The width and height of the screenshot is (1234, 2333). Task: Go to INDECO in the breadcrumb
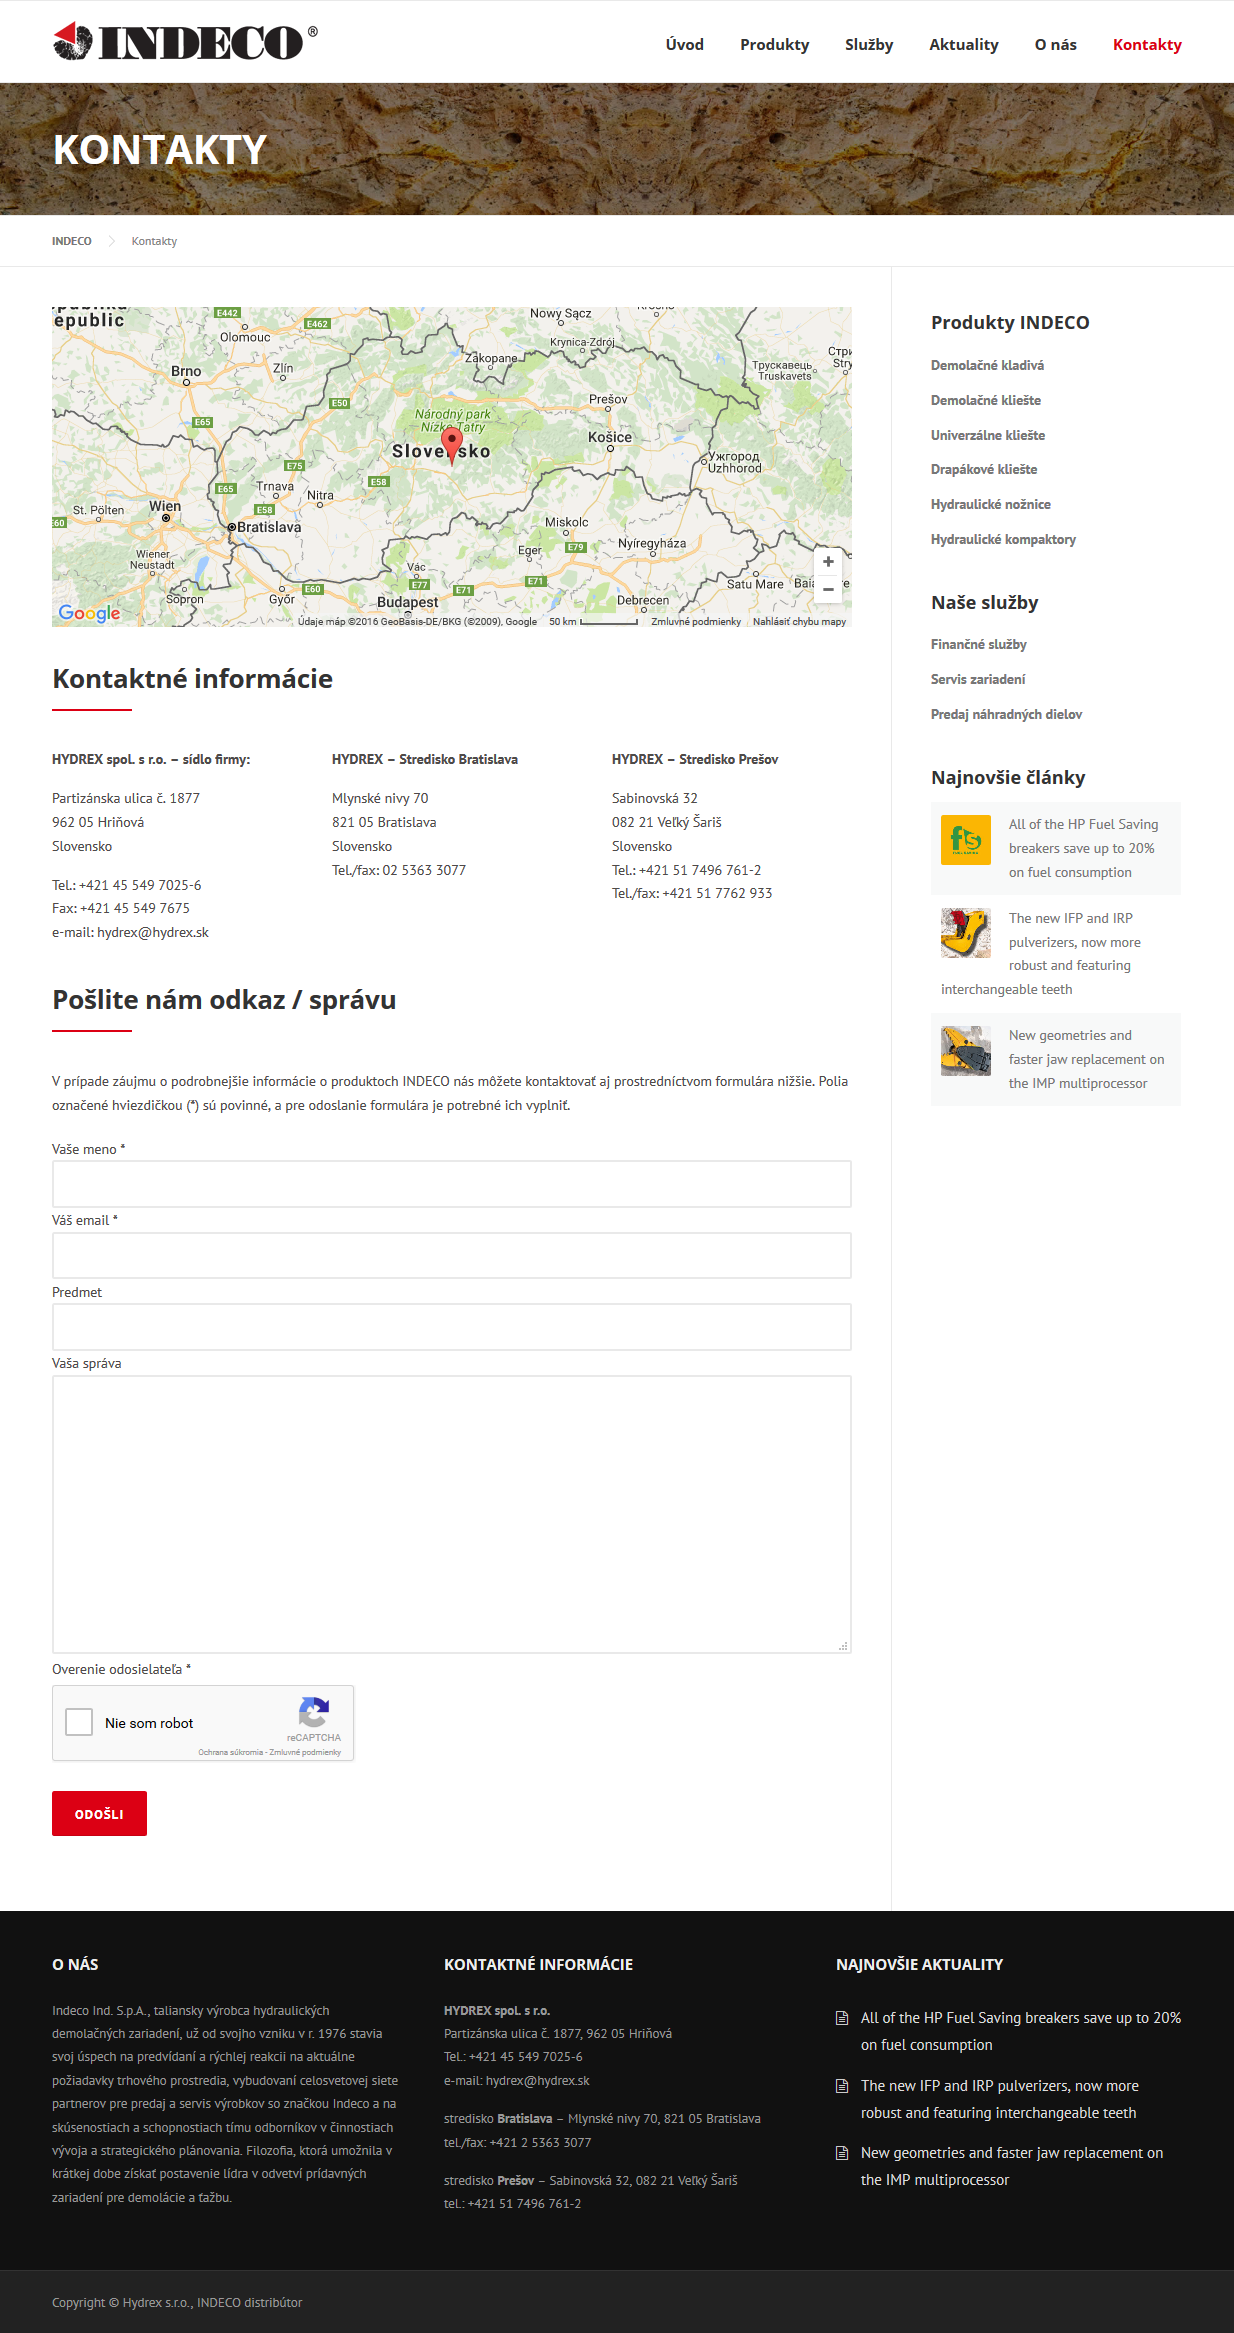coord(72,241)
